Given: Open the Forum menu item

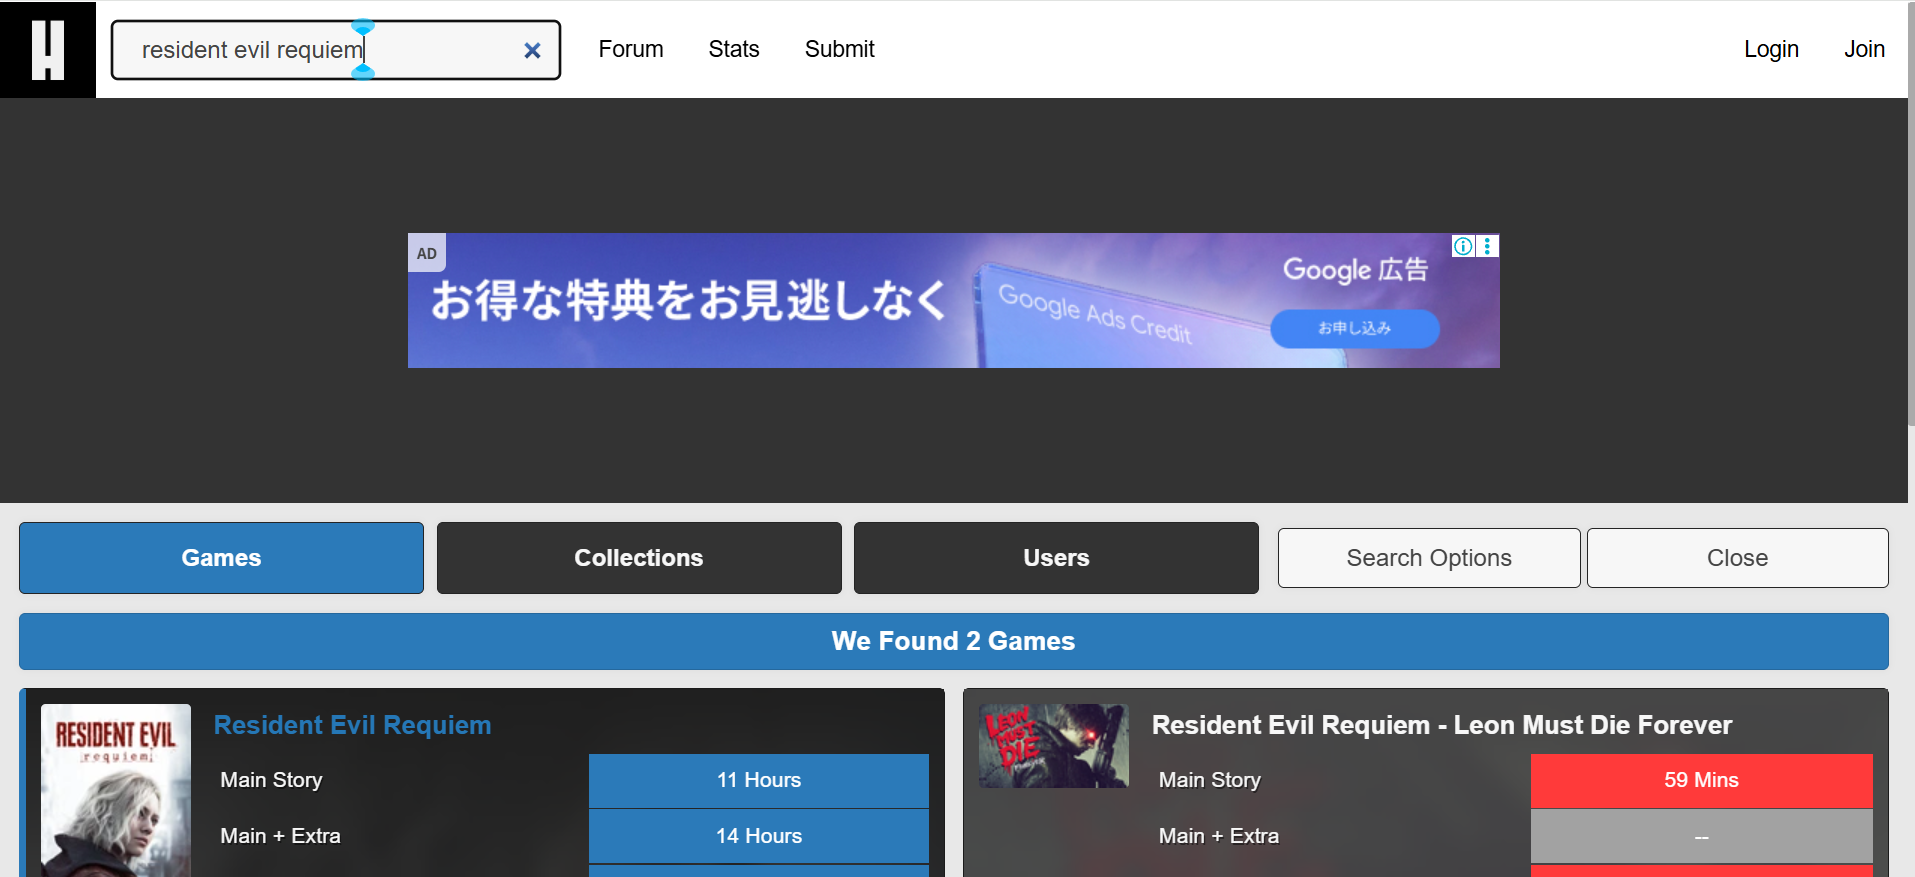Looking at the screenshot, I should (x=631, y=49).
